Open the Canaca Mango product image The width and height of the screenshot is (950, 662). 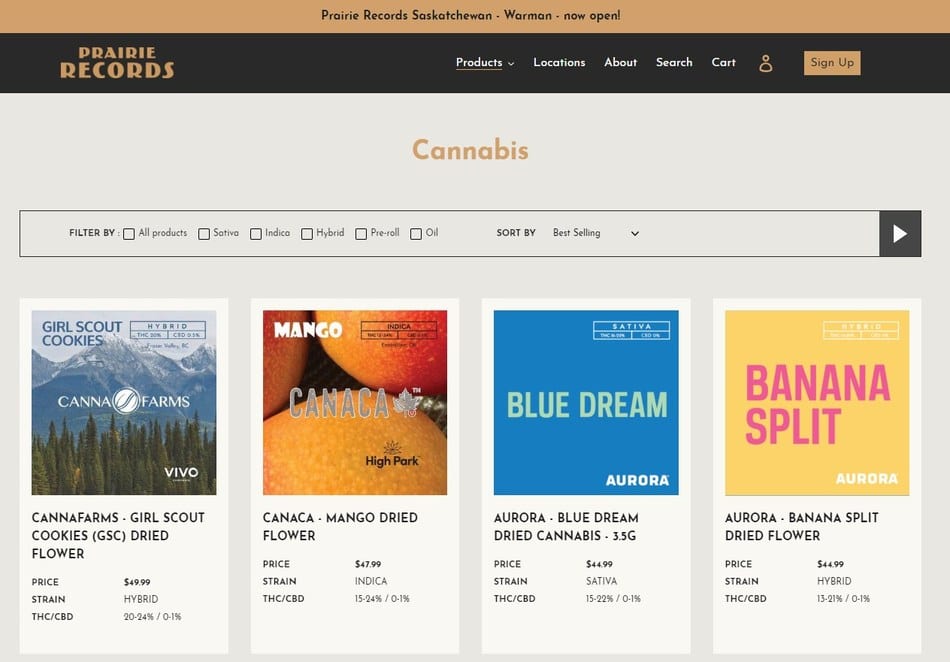(355, 403)
